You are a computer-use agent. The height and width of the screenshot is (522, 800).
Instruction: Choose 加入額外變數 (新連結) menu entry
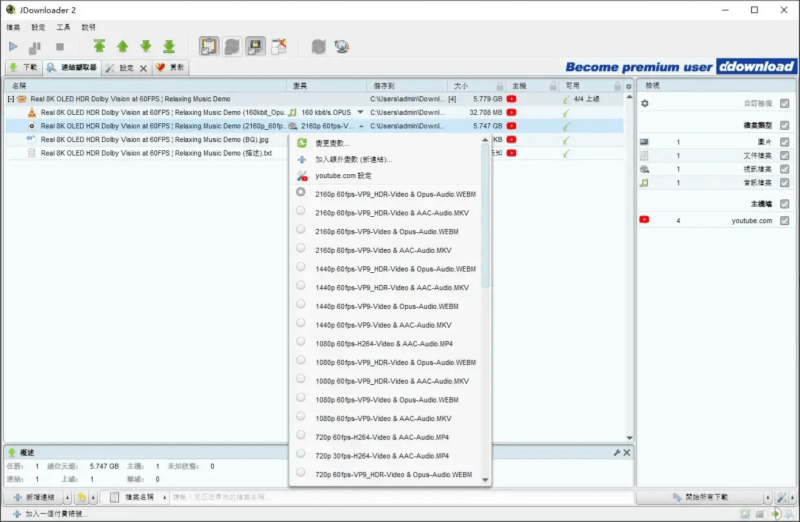click(x=386, y=160)
